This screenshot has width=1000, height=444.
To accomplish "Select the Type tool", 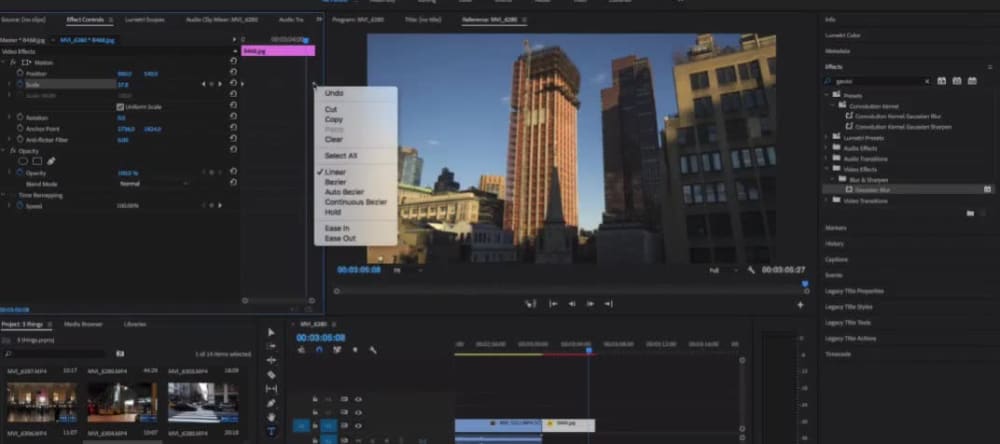I will (x=271, y=431).
